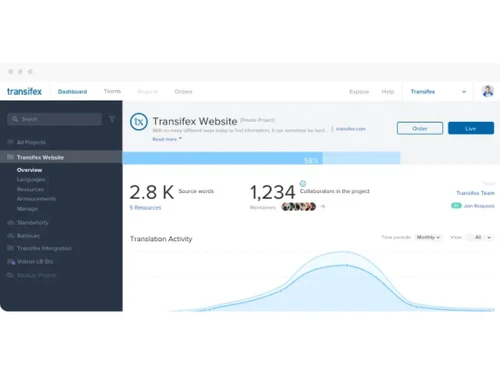Click the peak point on activity chart
Screen dimensions: 500x375
pos(347,265)
